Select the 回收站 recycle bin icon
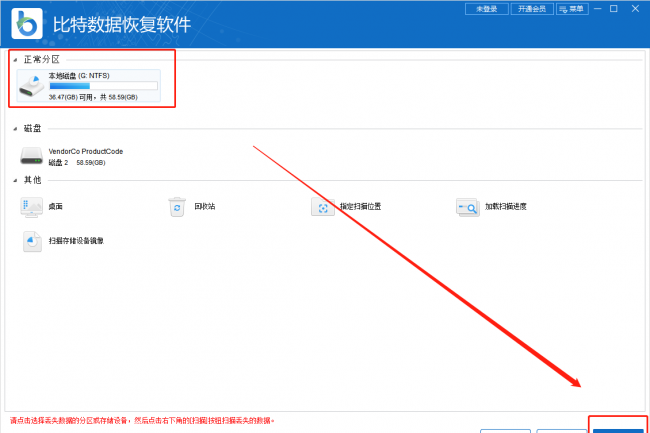This screenshot has height=433, width=650. click(177, 207)
